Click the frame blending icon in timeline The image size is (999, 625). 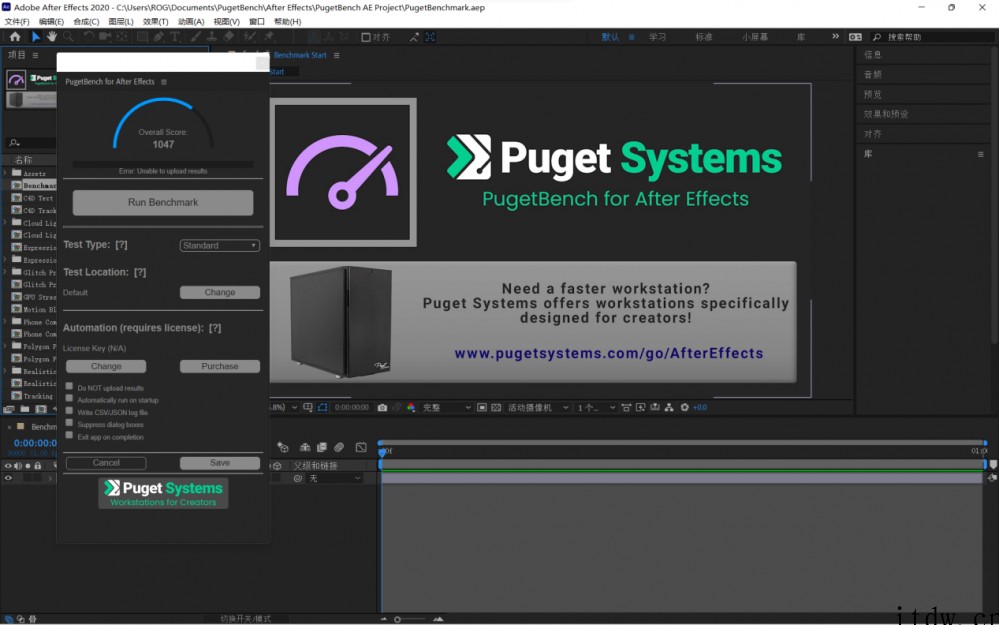point(322,448)
